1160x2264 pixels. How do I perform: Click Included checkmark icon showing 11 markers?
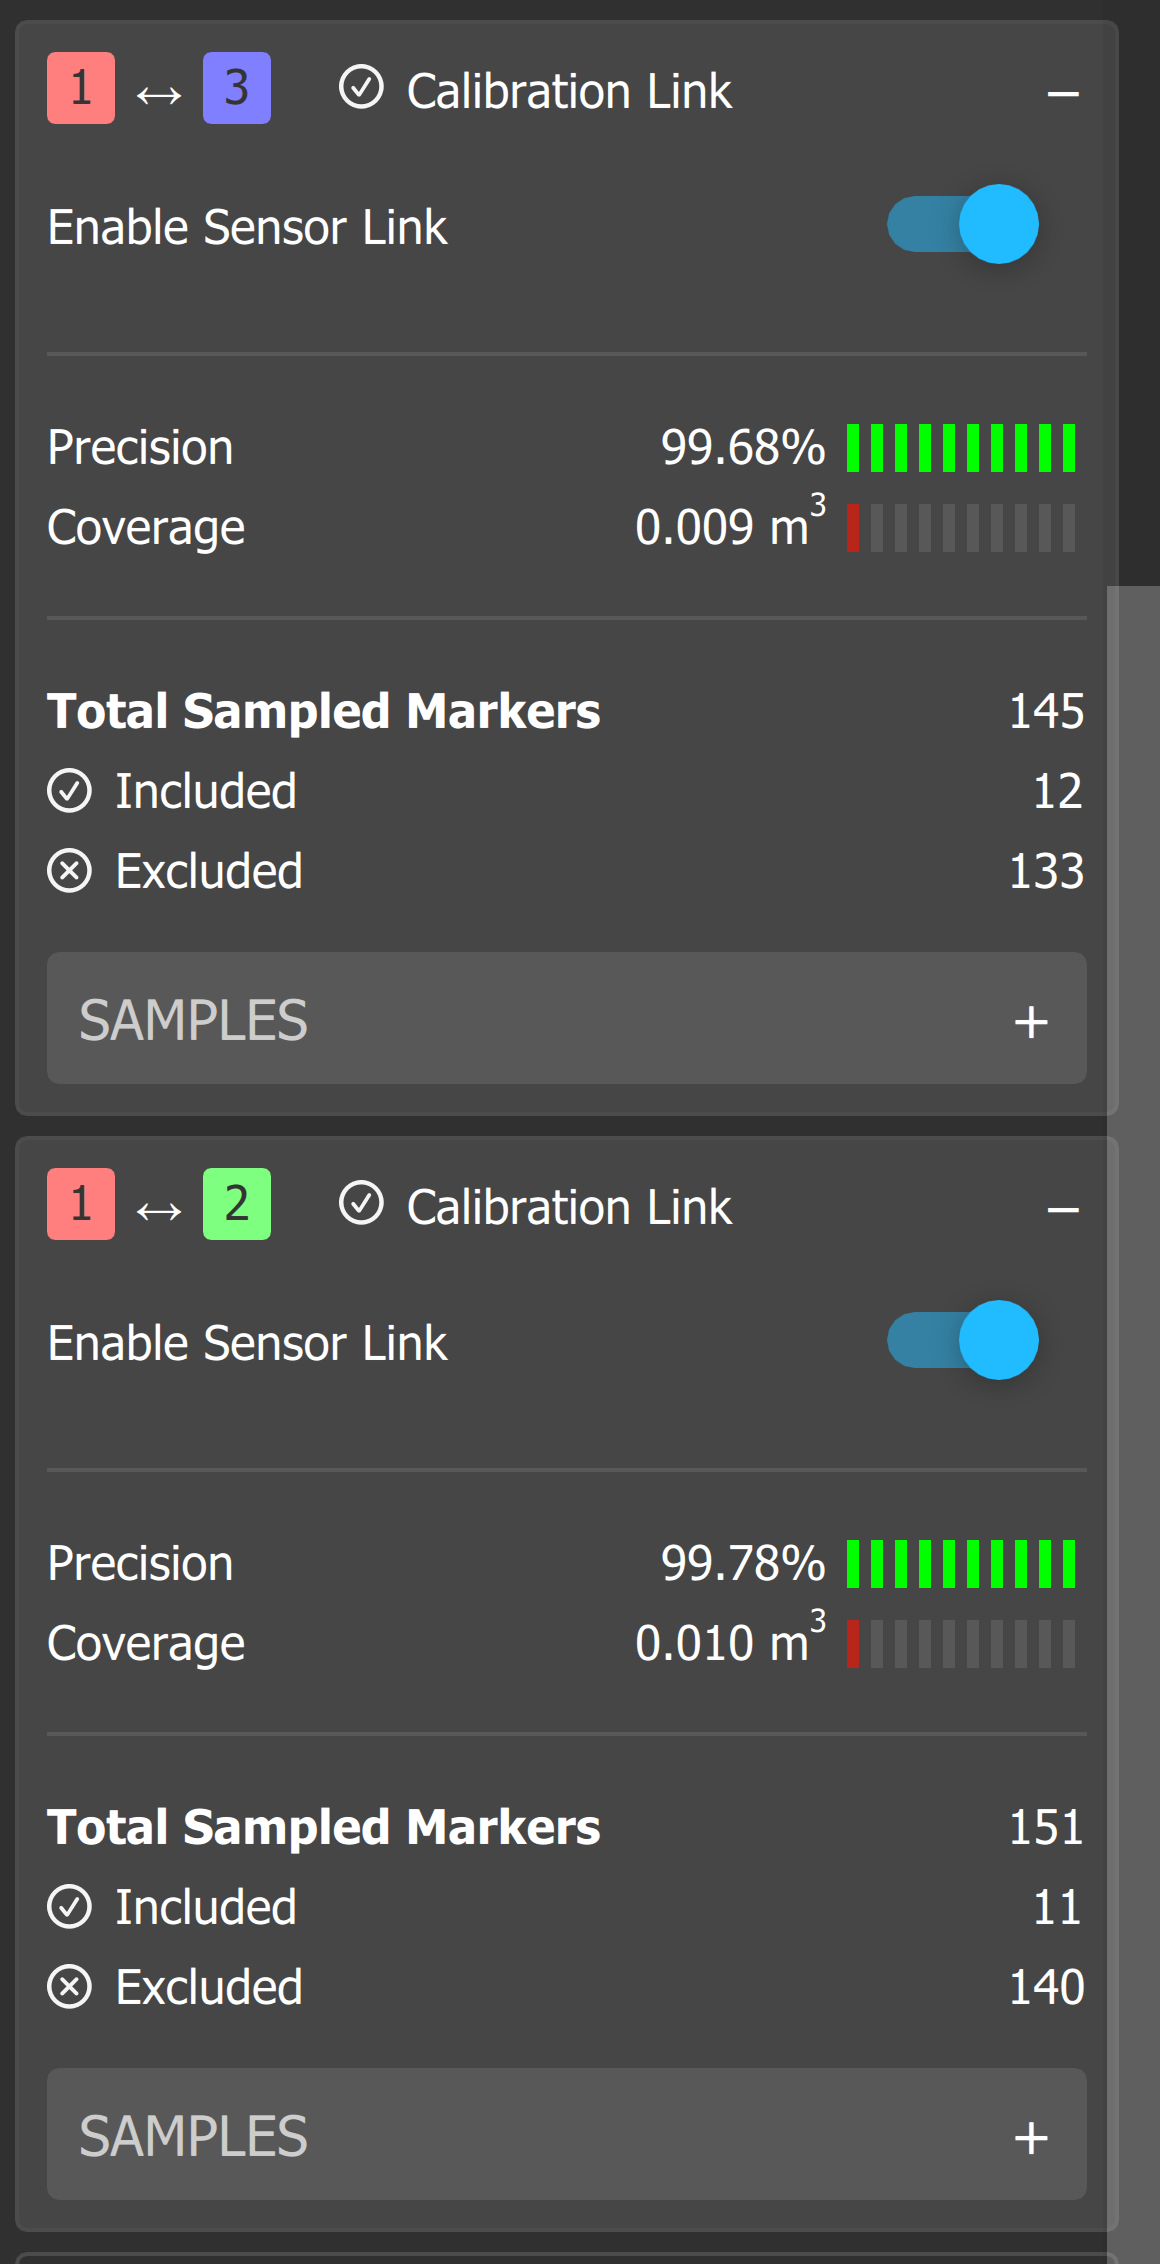pyautogui.click(x=70, y=1907)
